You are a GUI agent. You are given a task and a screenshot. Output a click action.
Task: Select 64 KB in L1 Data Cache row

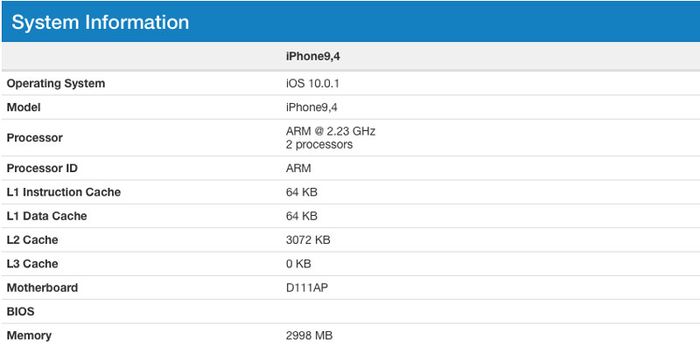point(302,216)
